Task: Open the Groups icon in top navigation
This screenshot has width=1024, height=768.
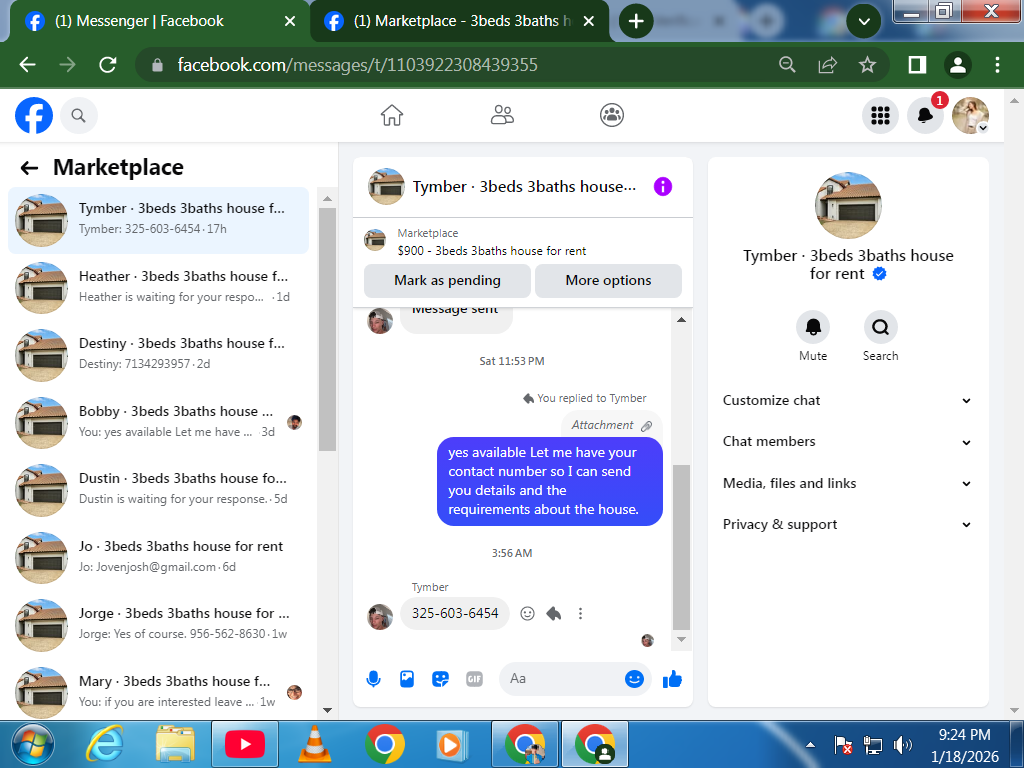Action: (612, 115)
